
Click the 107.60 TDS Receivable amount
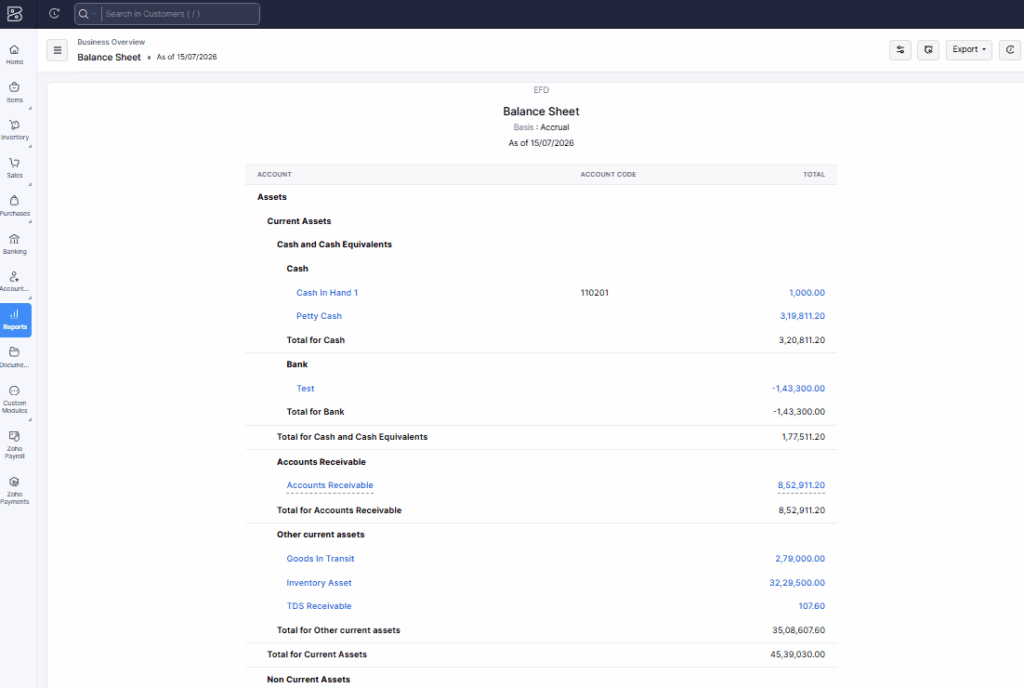pos(812,606)
